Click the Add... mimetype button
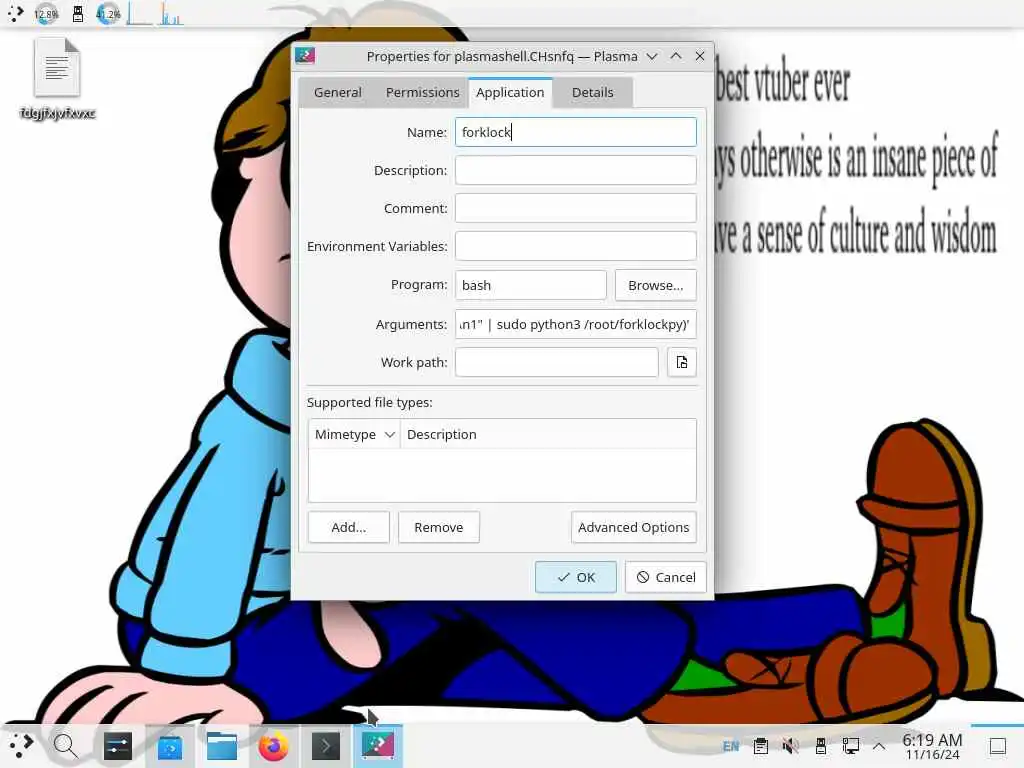Viewport: 1024px width, 768px height. point(349,527)
